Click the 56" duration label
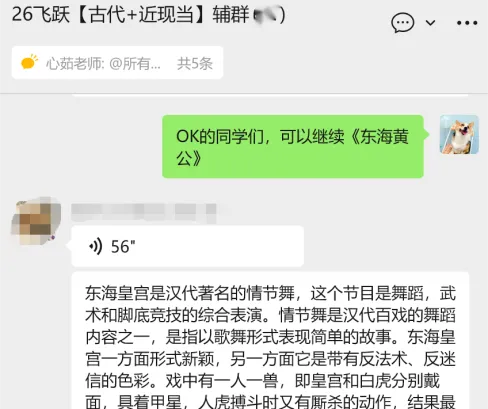Screen dimensions: 488x409 click(123, 247)
